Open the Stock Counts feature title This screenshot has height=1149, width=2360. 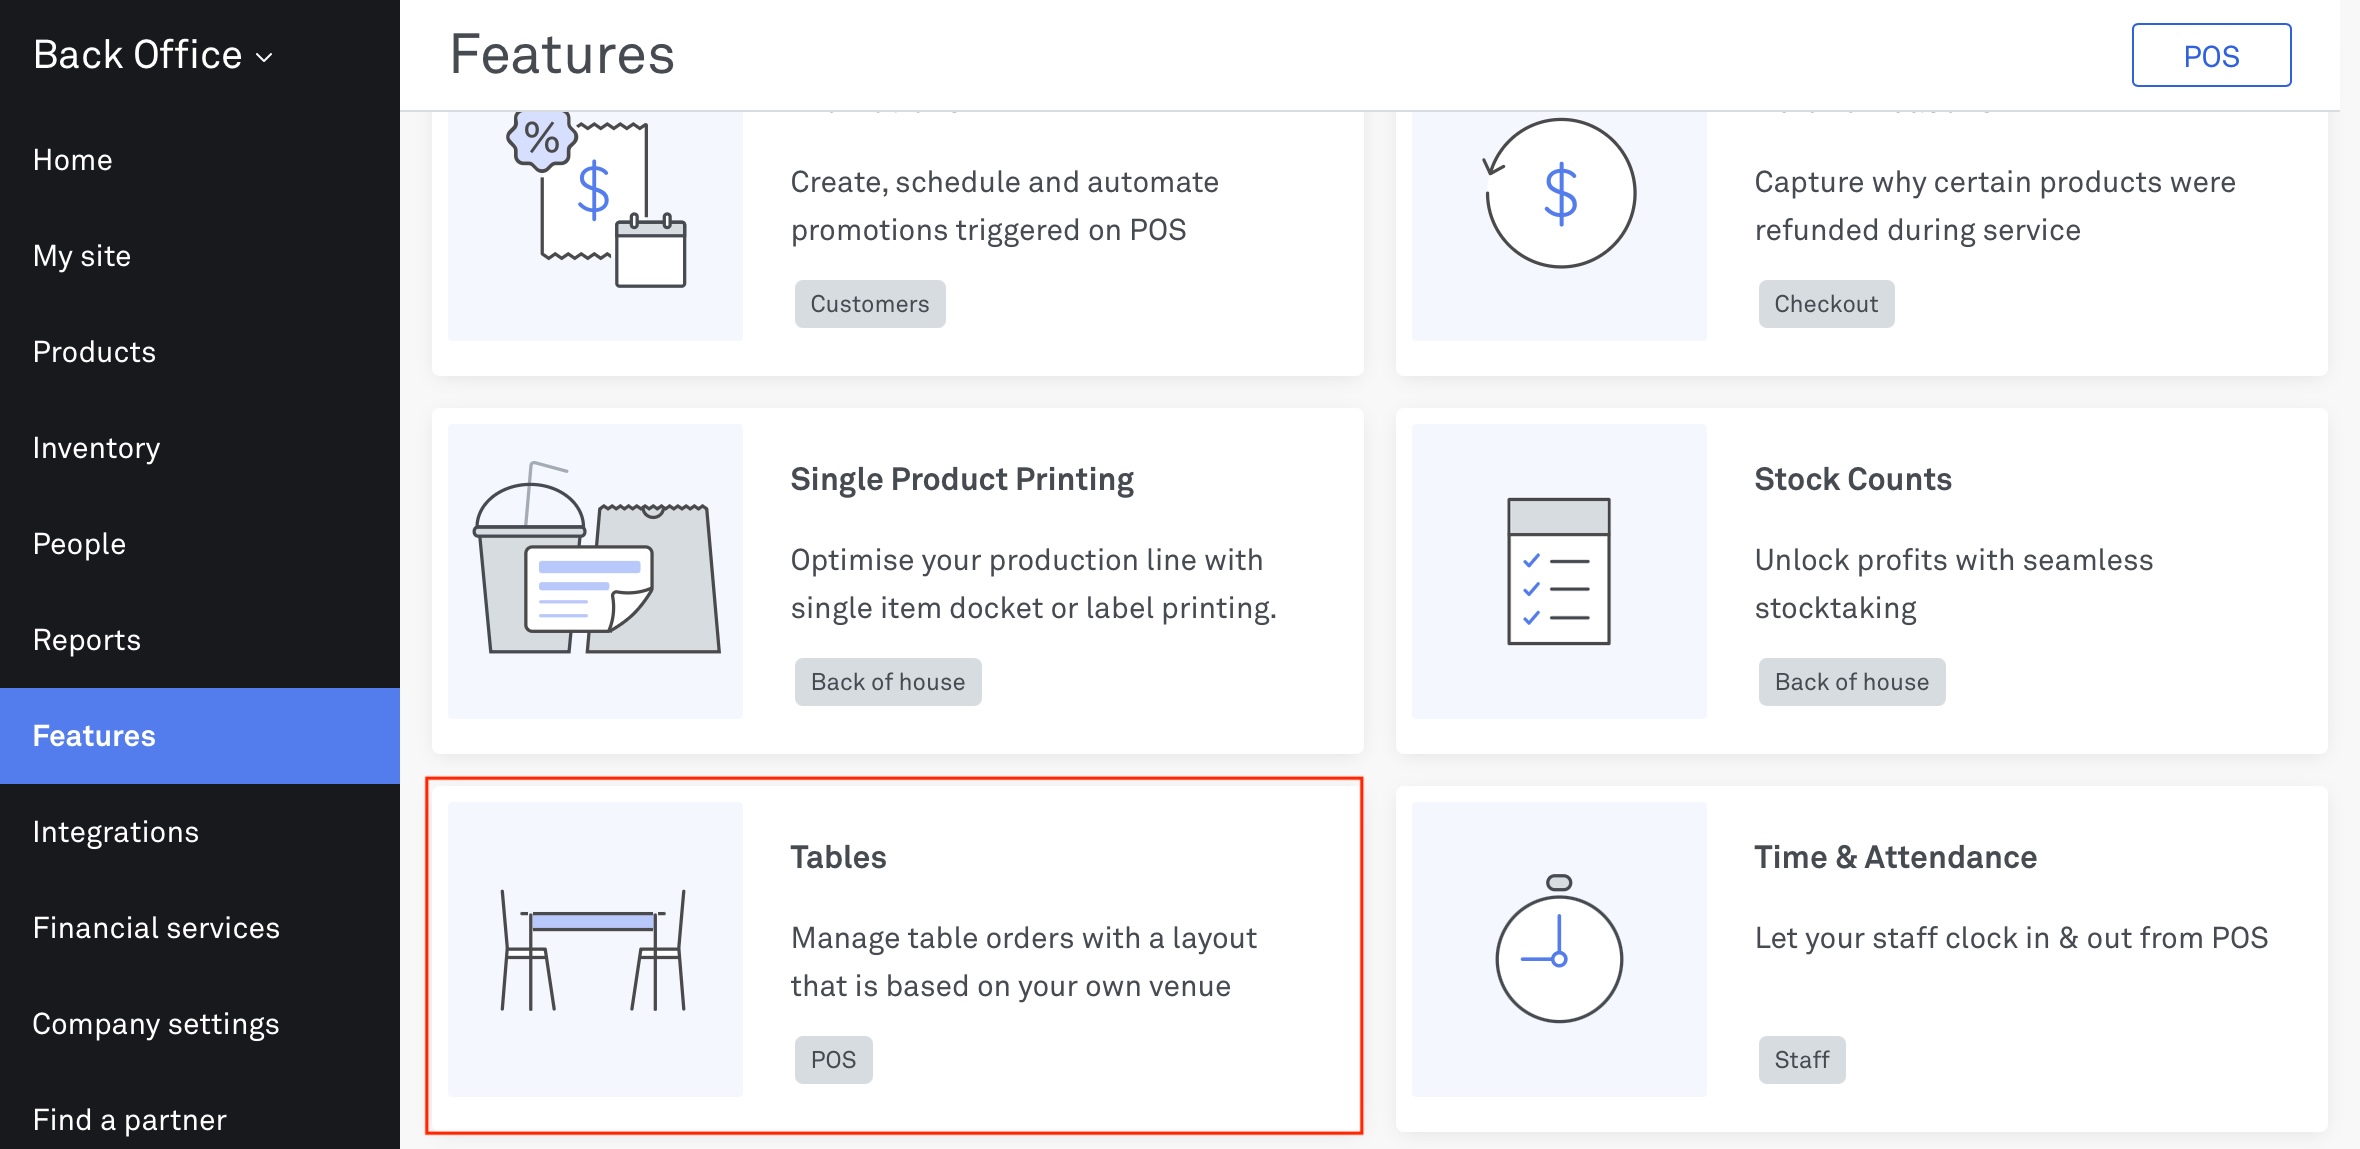(x=1853, y=479)
